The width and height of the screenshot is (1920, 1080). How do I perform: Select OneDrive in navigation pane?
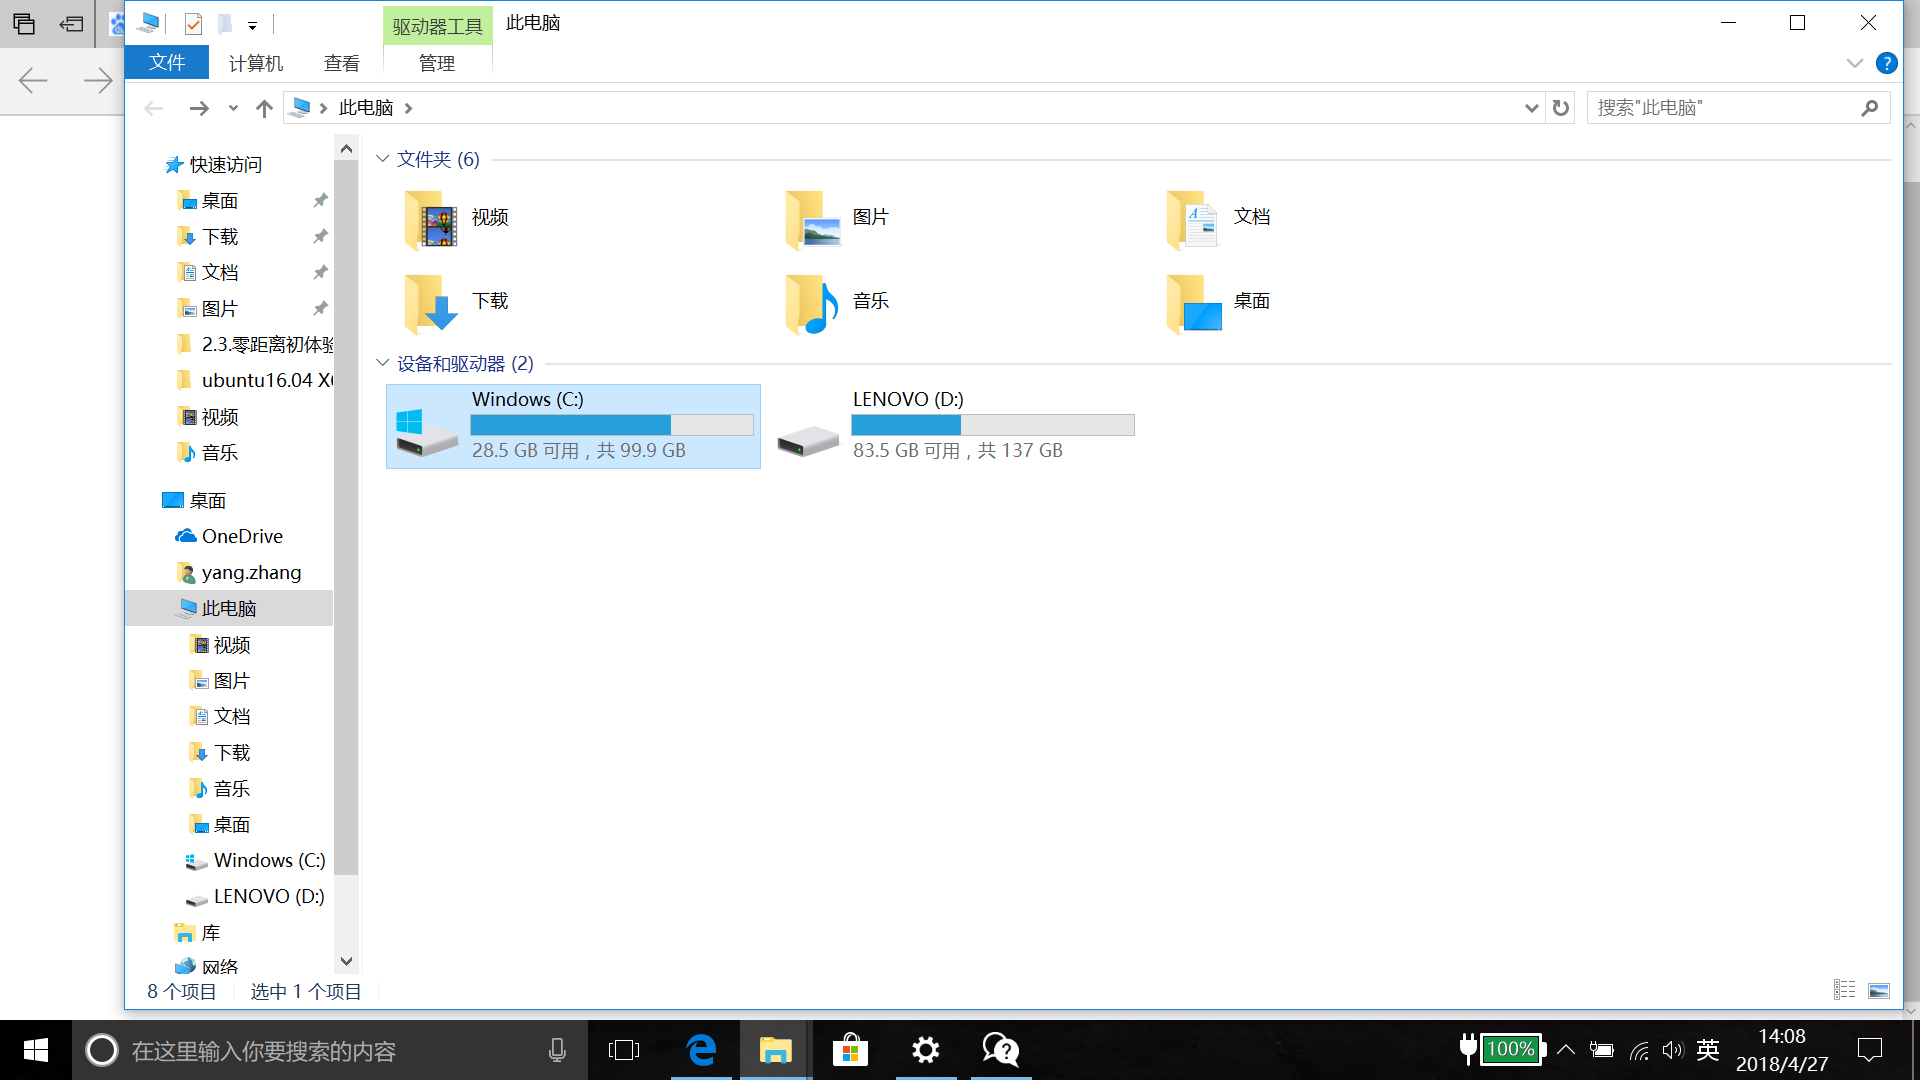pos(242,537)
